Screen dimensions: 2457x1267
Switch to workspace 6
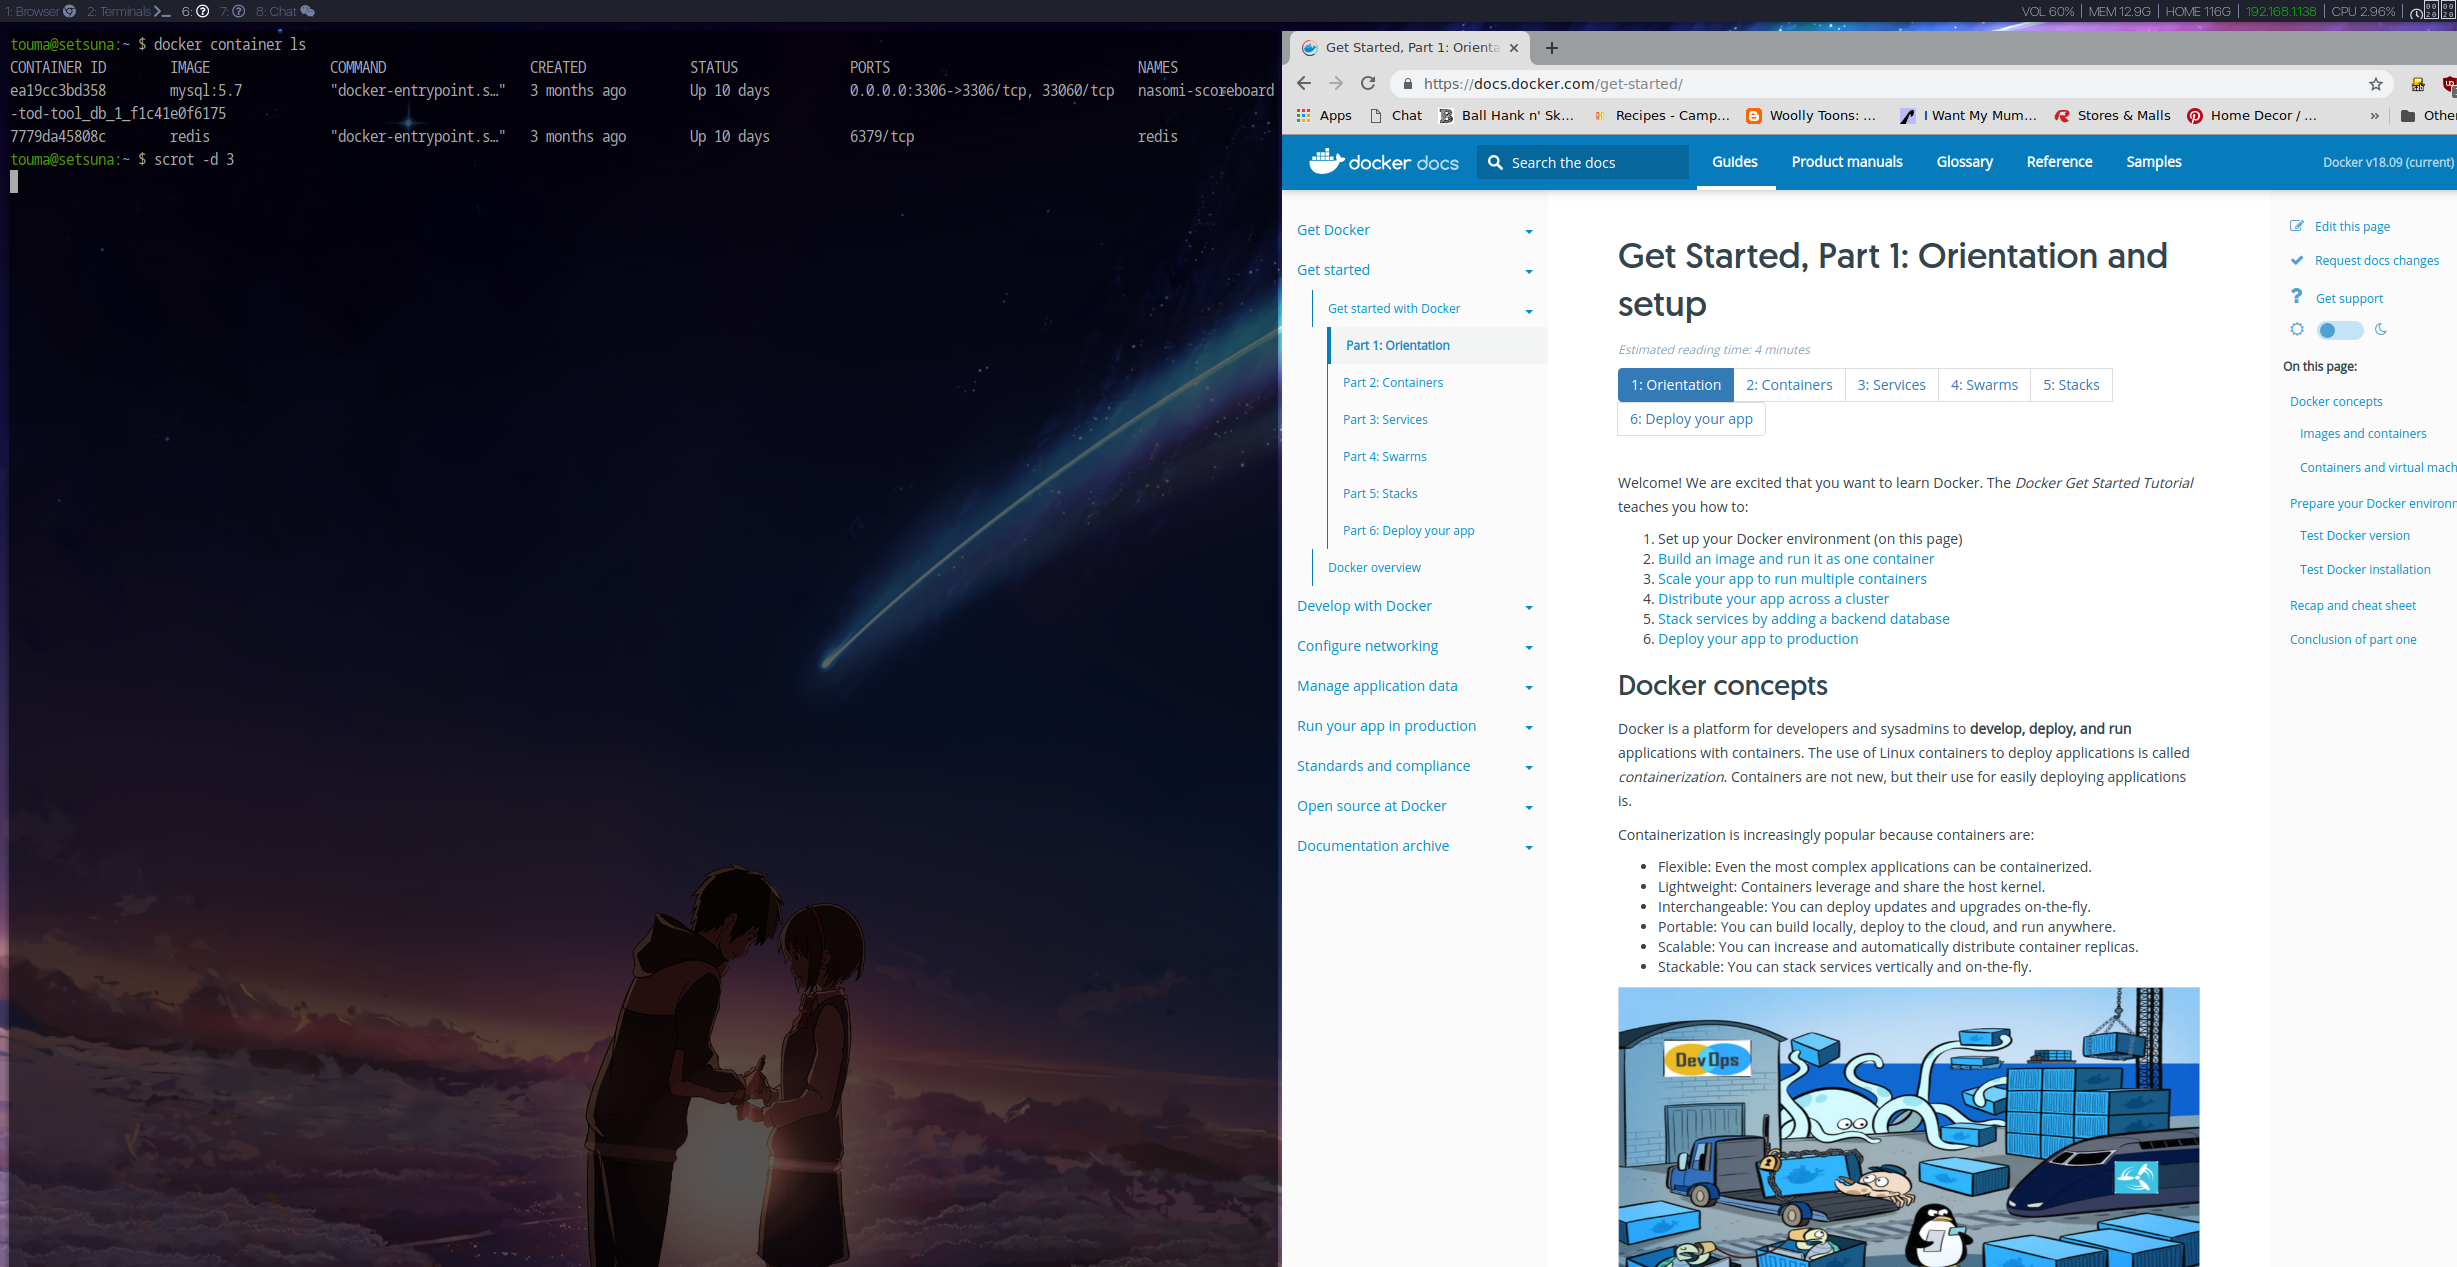(195, 11)
